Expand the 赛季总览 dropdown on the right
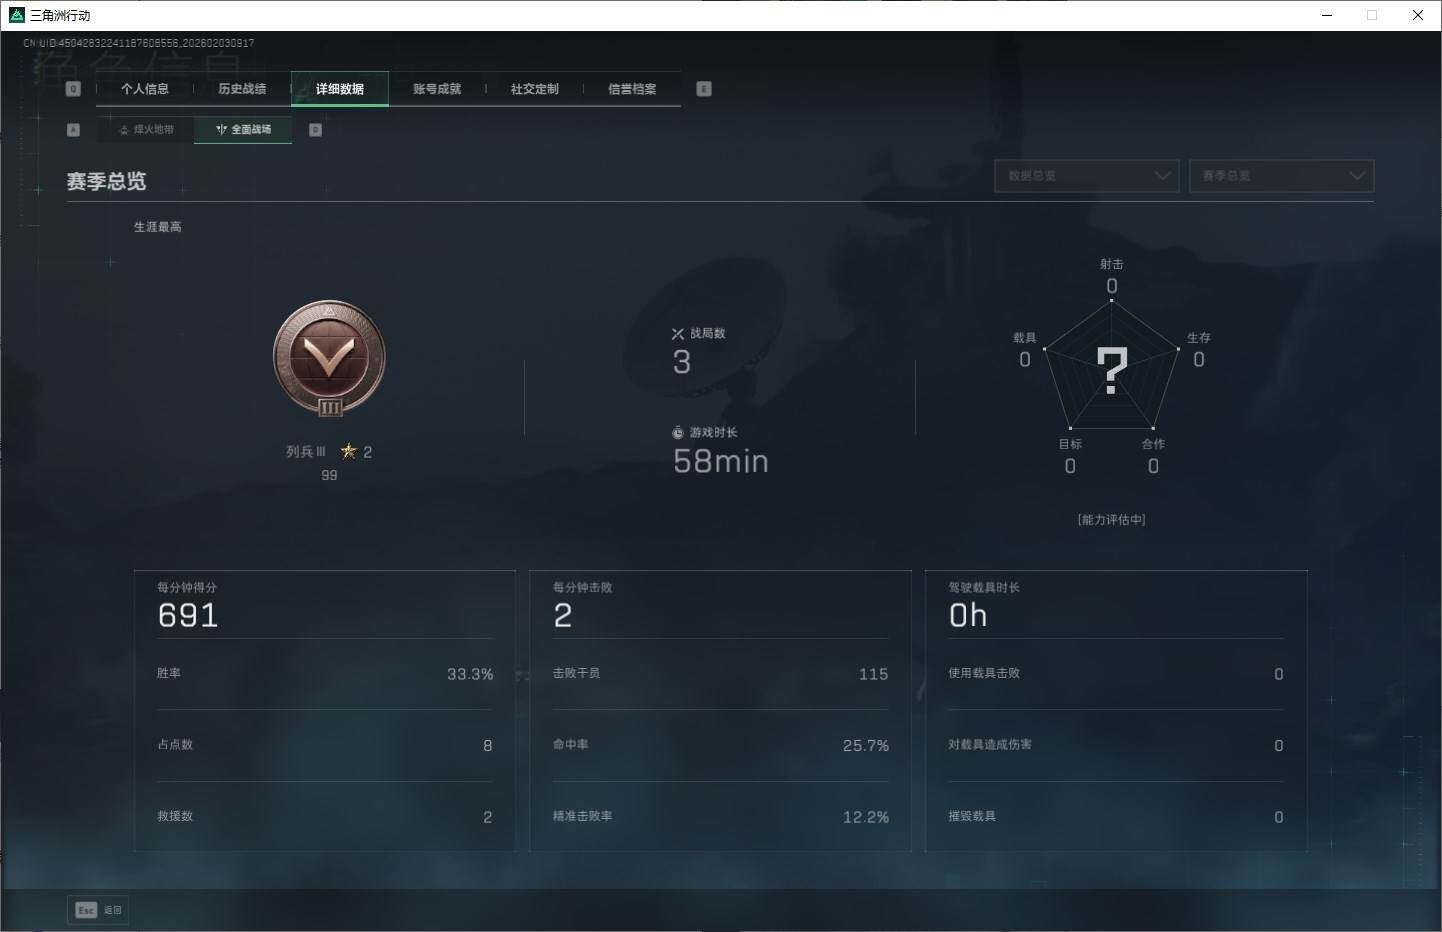Screen dimensions: 1442x932 (x=1281, y=176)
